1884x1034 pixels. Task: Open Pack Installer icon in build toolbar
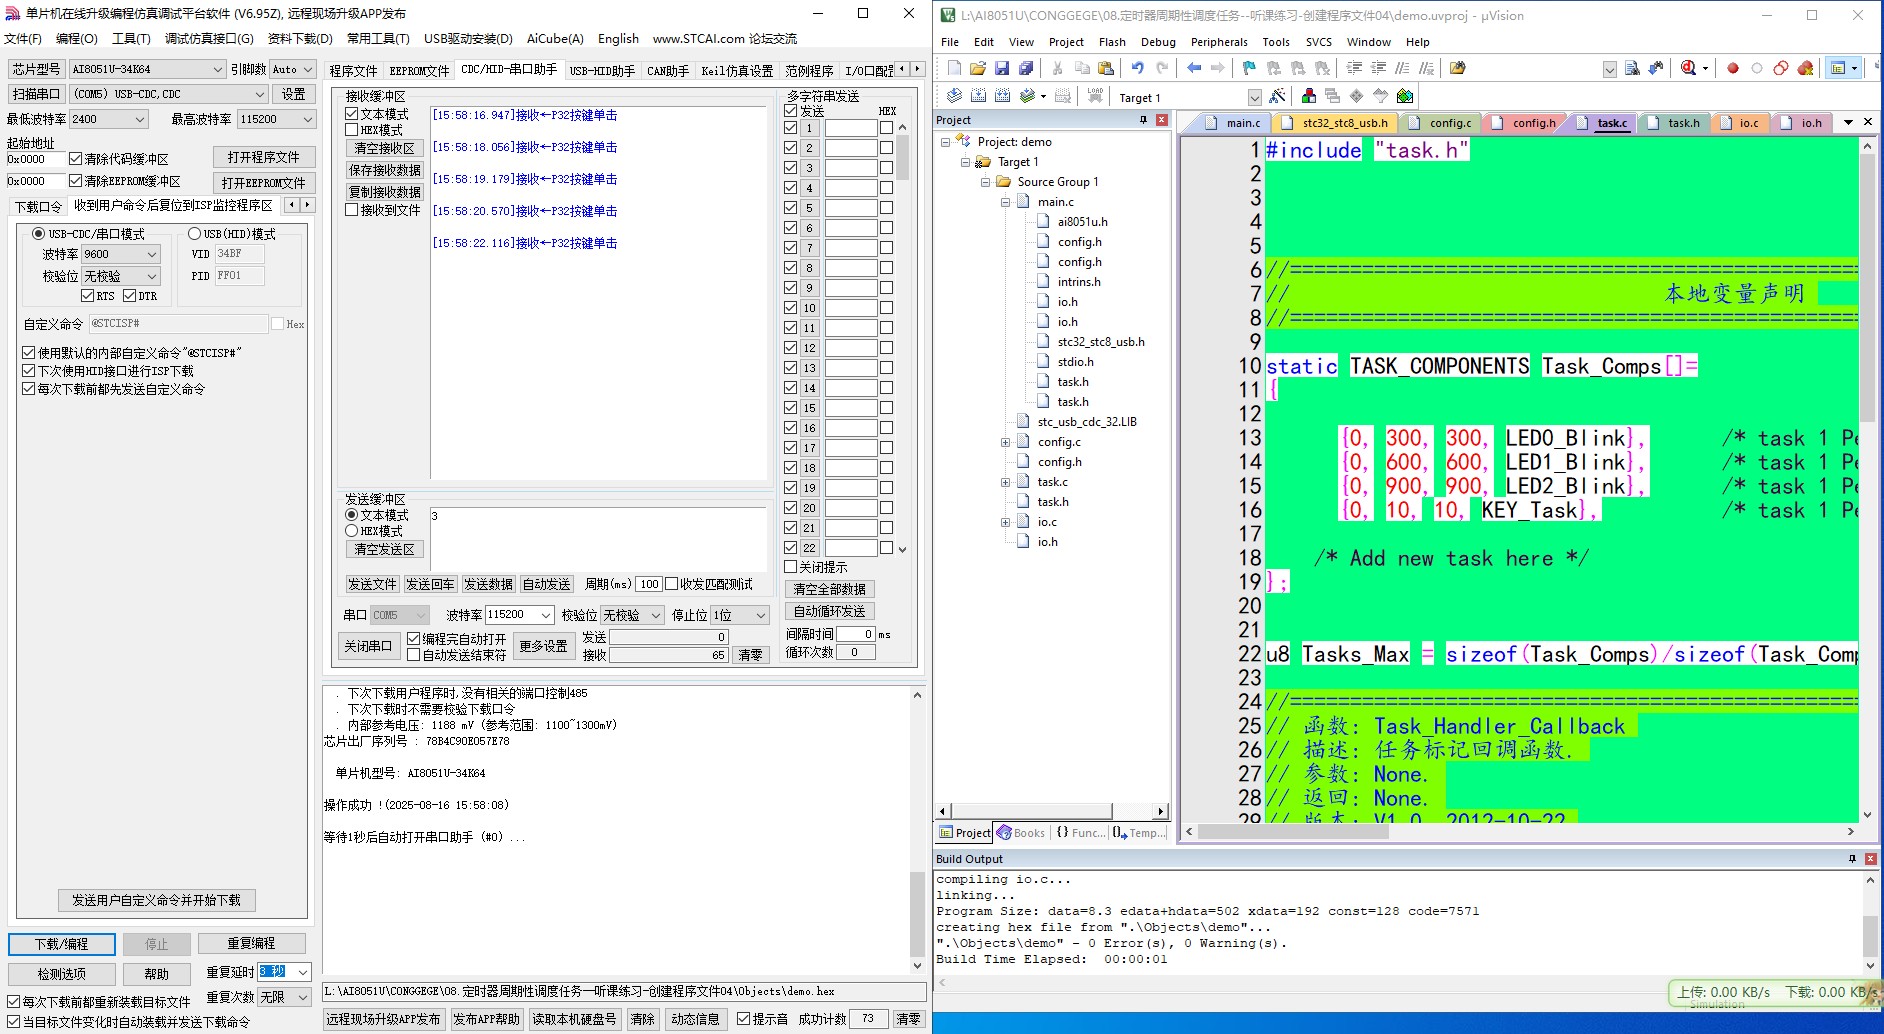[1405, 96]
